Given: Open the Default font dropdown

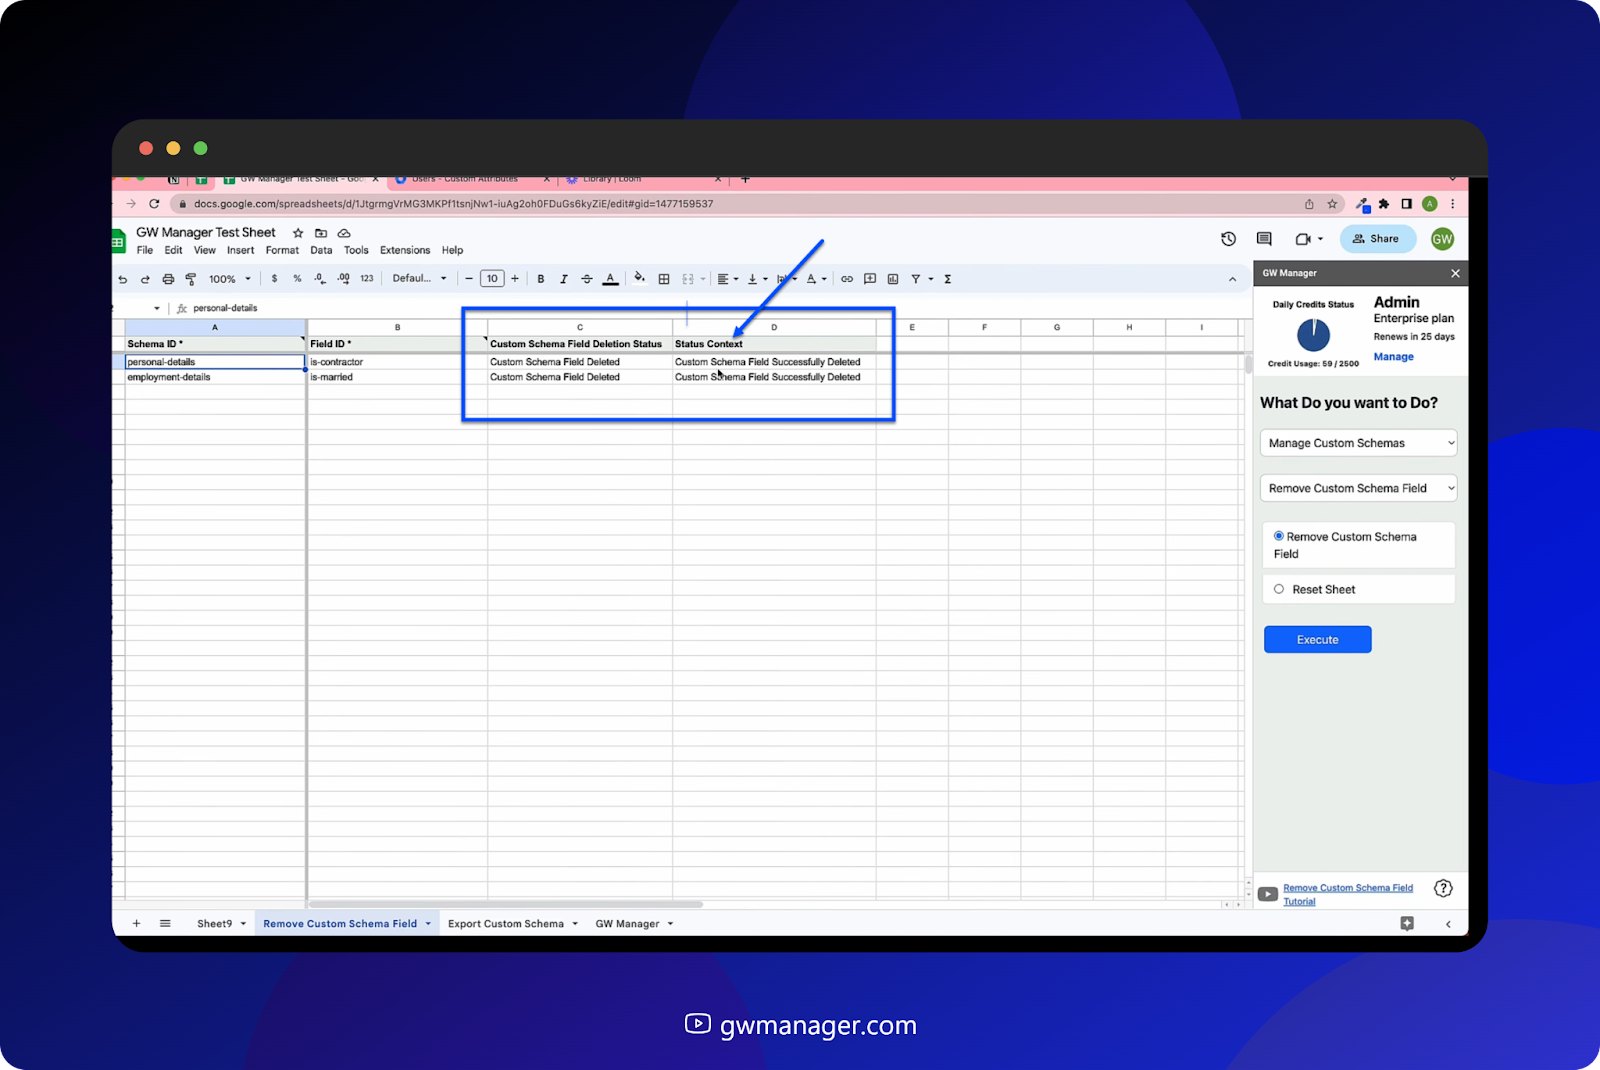Looking at the screenshot, I should pos(419,279).
